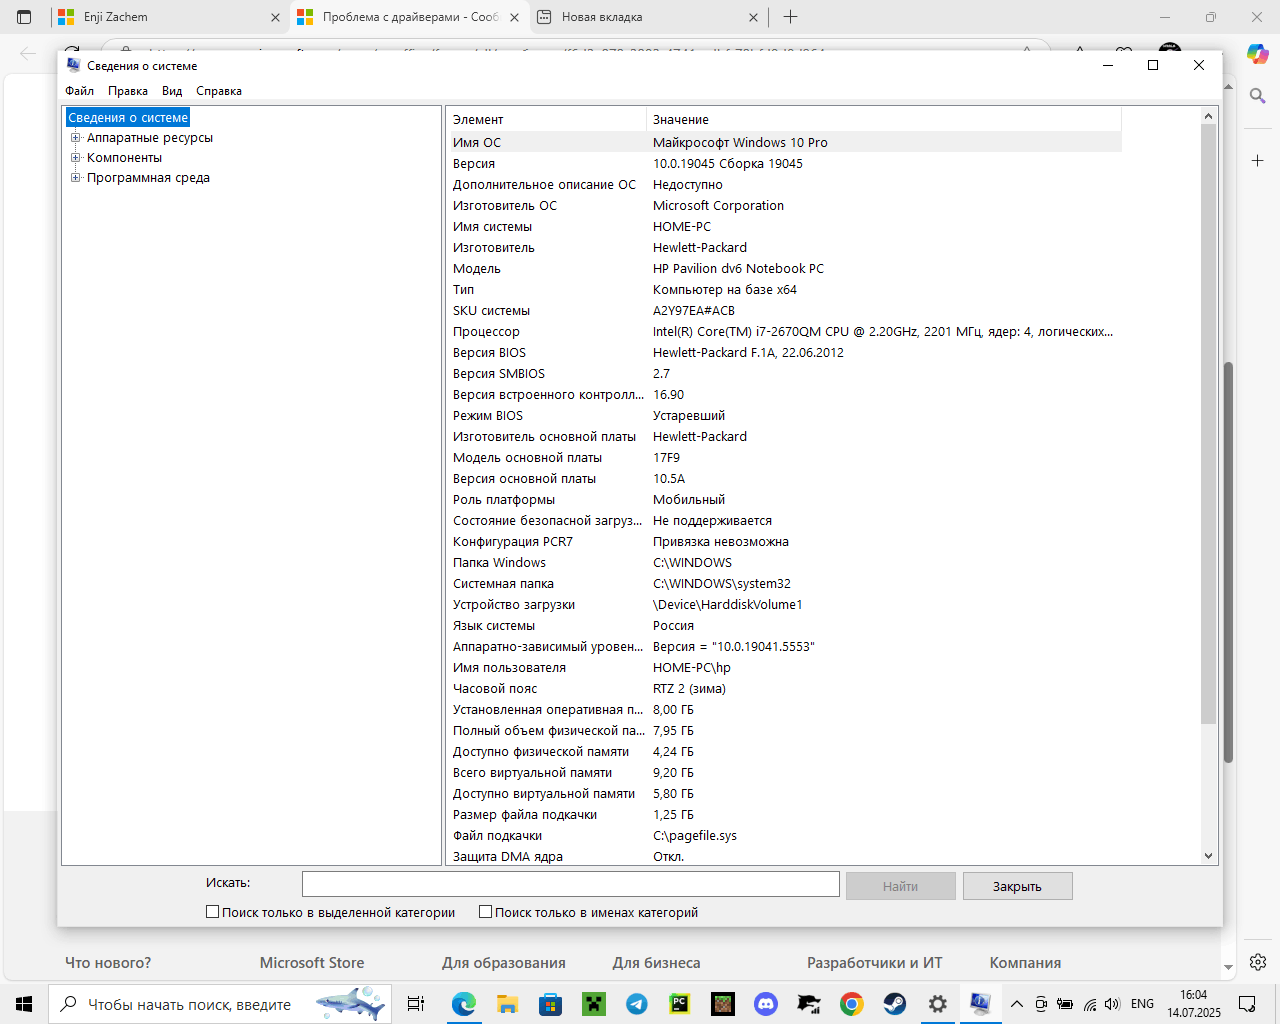The image size is (1280, 1024).
Task: Enable Поиск только в именах категорий
Action: pos(485,912)
